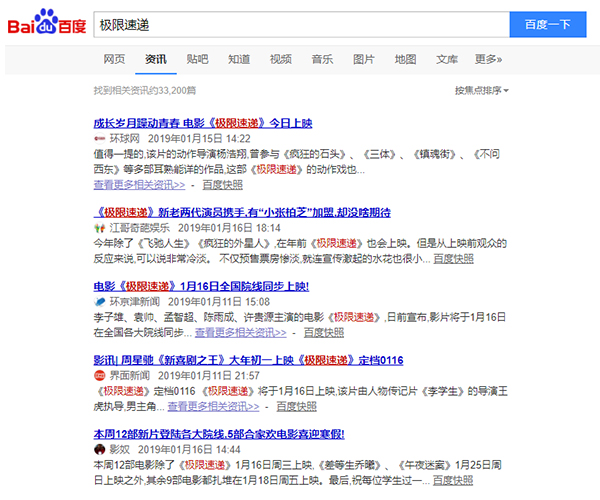Switch to the 网页 tab
The image size is (600, 500).
114,59
